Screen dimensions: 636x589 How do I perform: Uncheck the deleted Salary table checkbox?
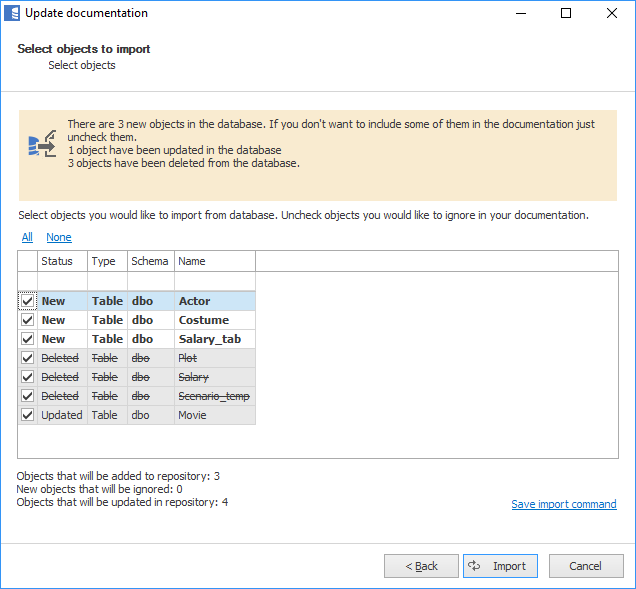(x=27, y=377)
